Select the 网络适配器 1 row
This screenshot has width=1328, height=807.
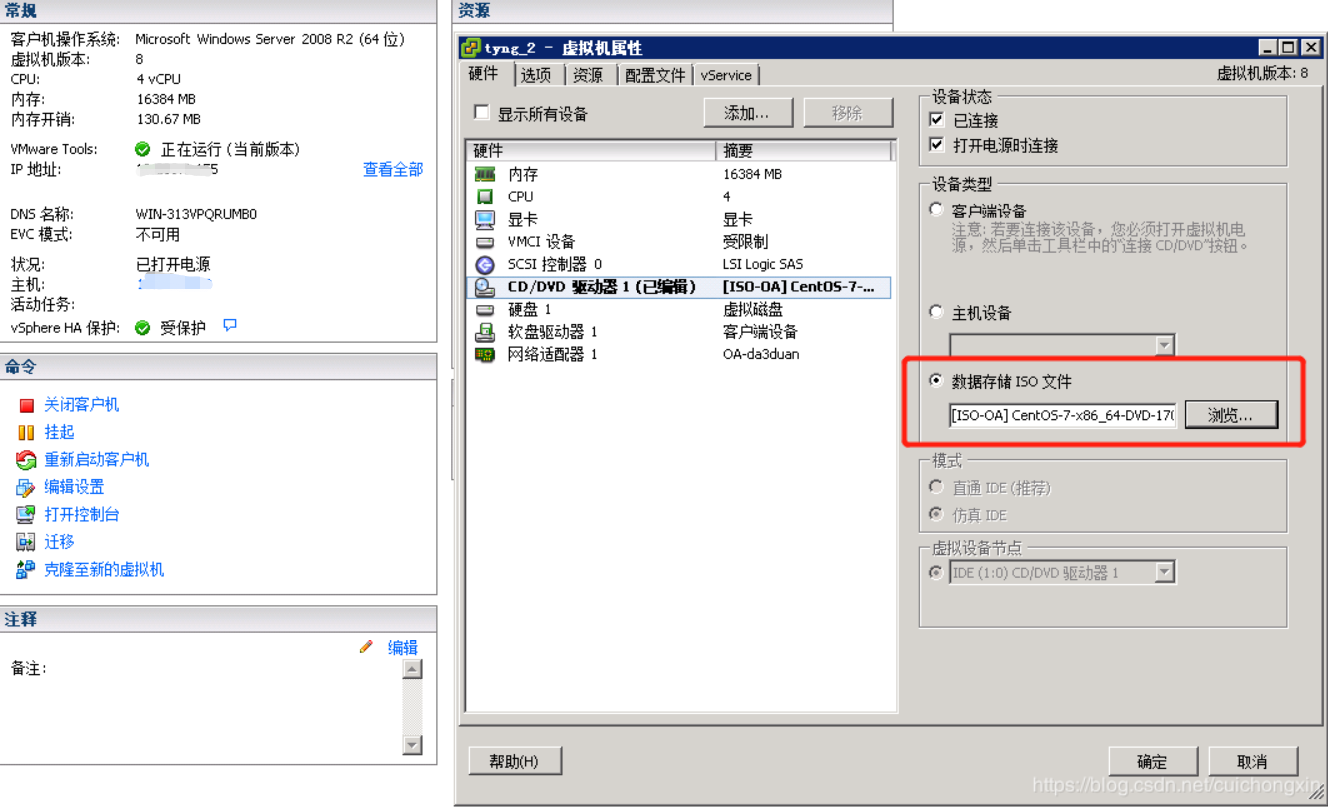678,354
